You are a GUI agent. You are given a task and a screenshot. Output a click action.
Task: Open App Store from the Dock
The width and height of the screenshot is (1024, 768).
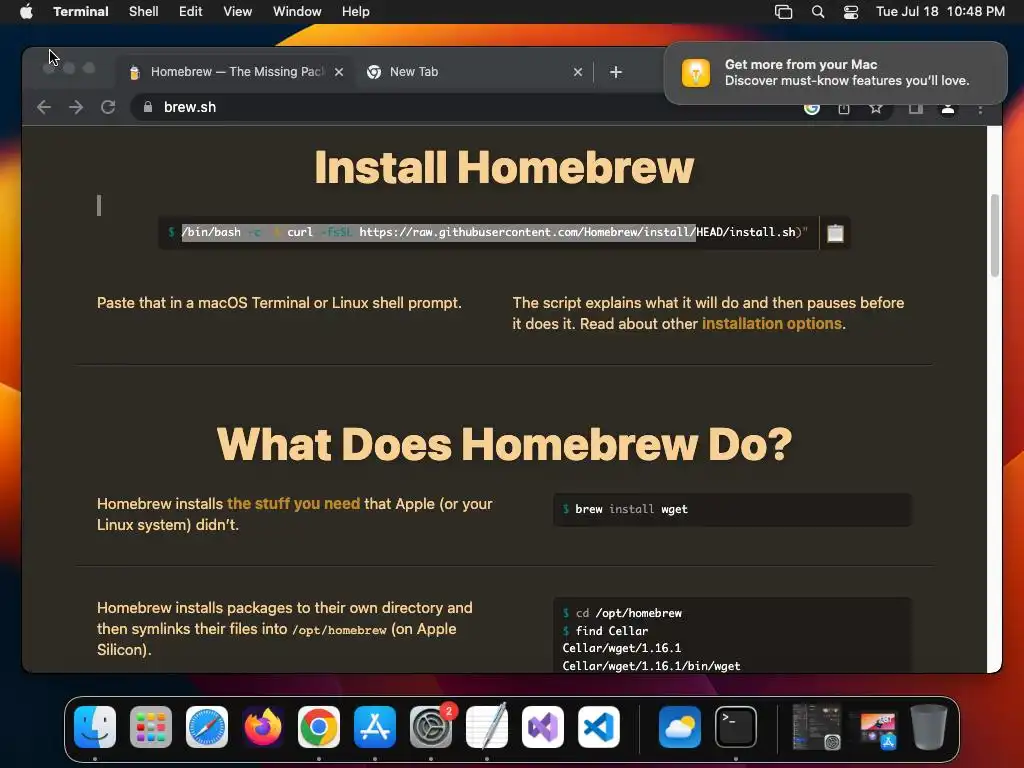[x=375, y=727]
